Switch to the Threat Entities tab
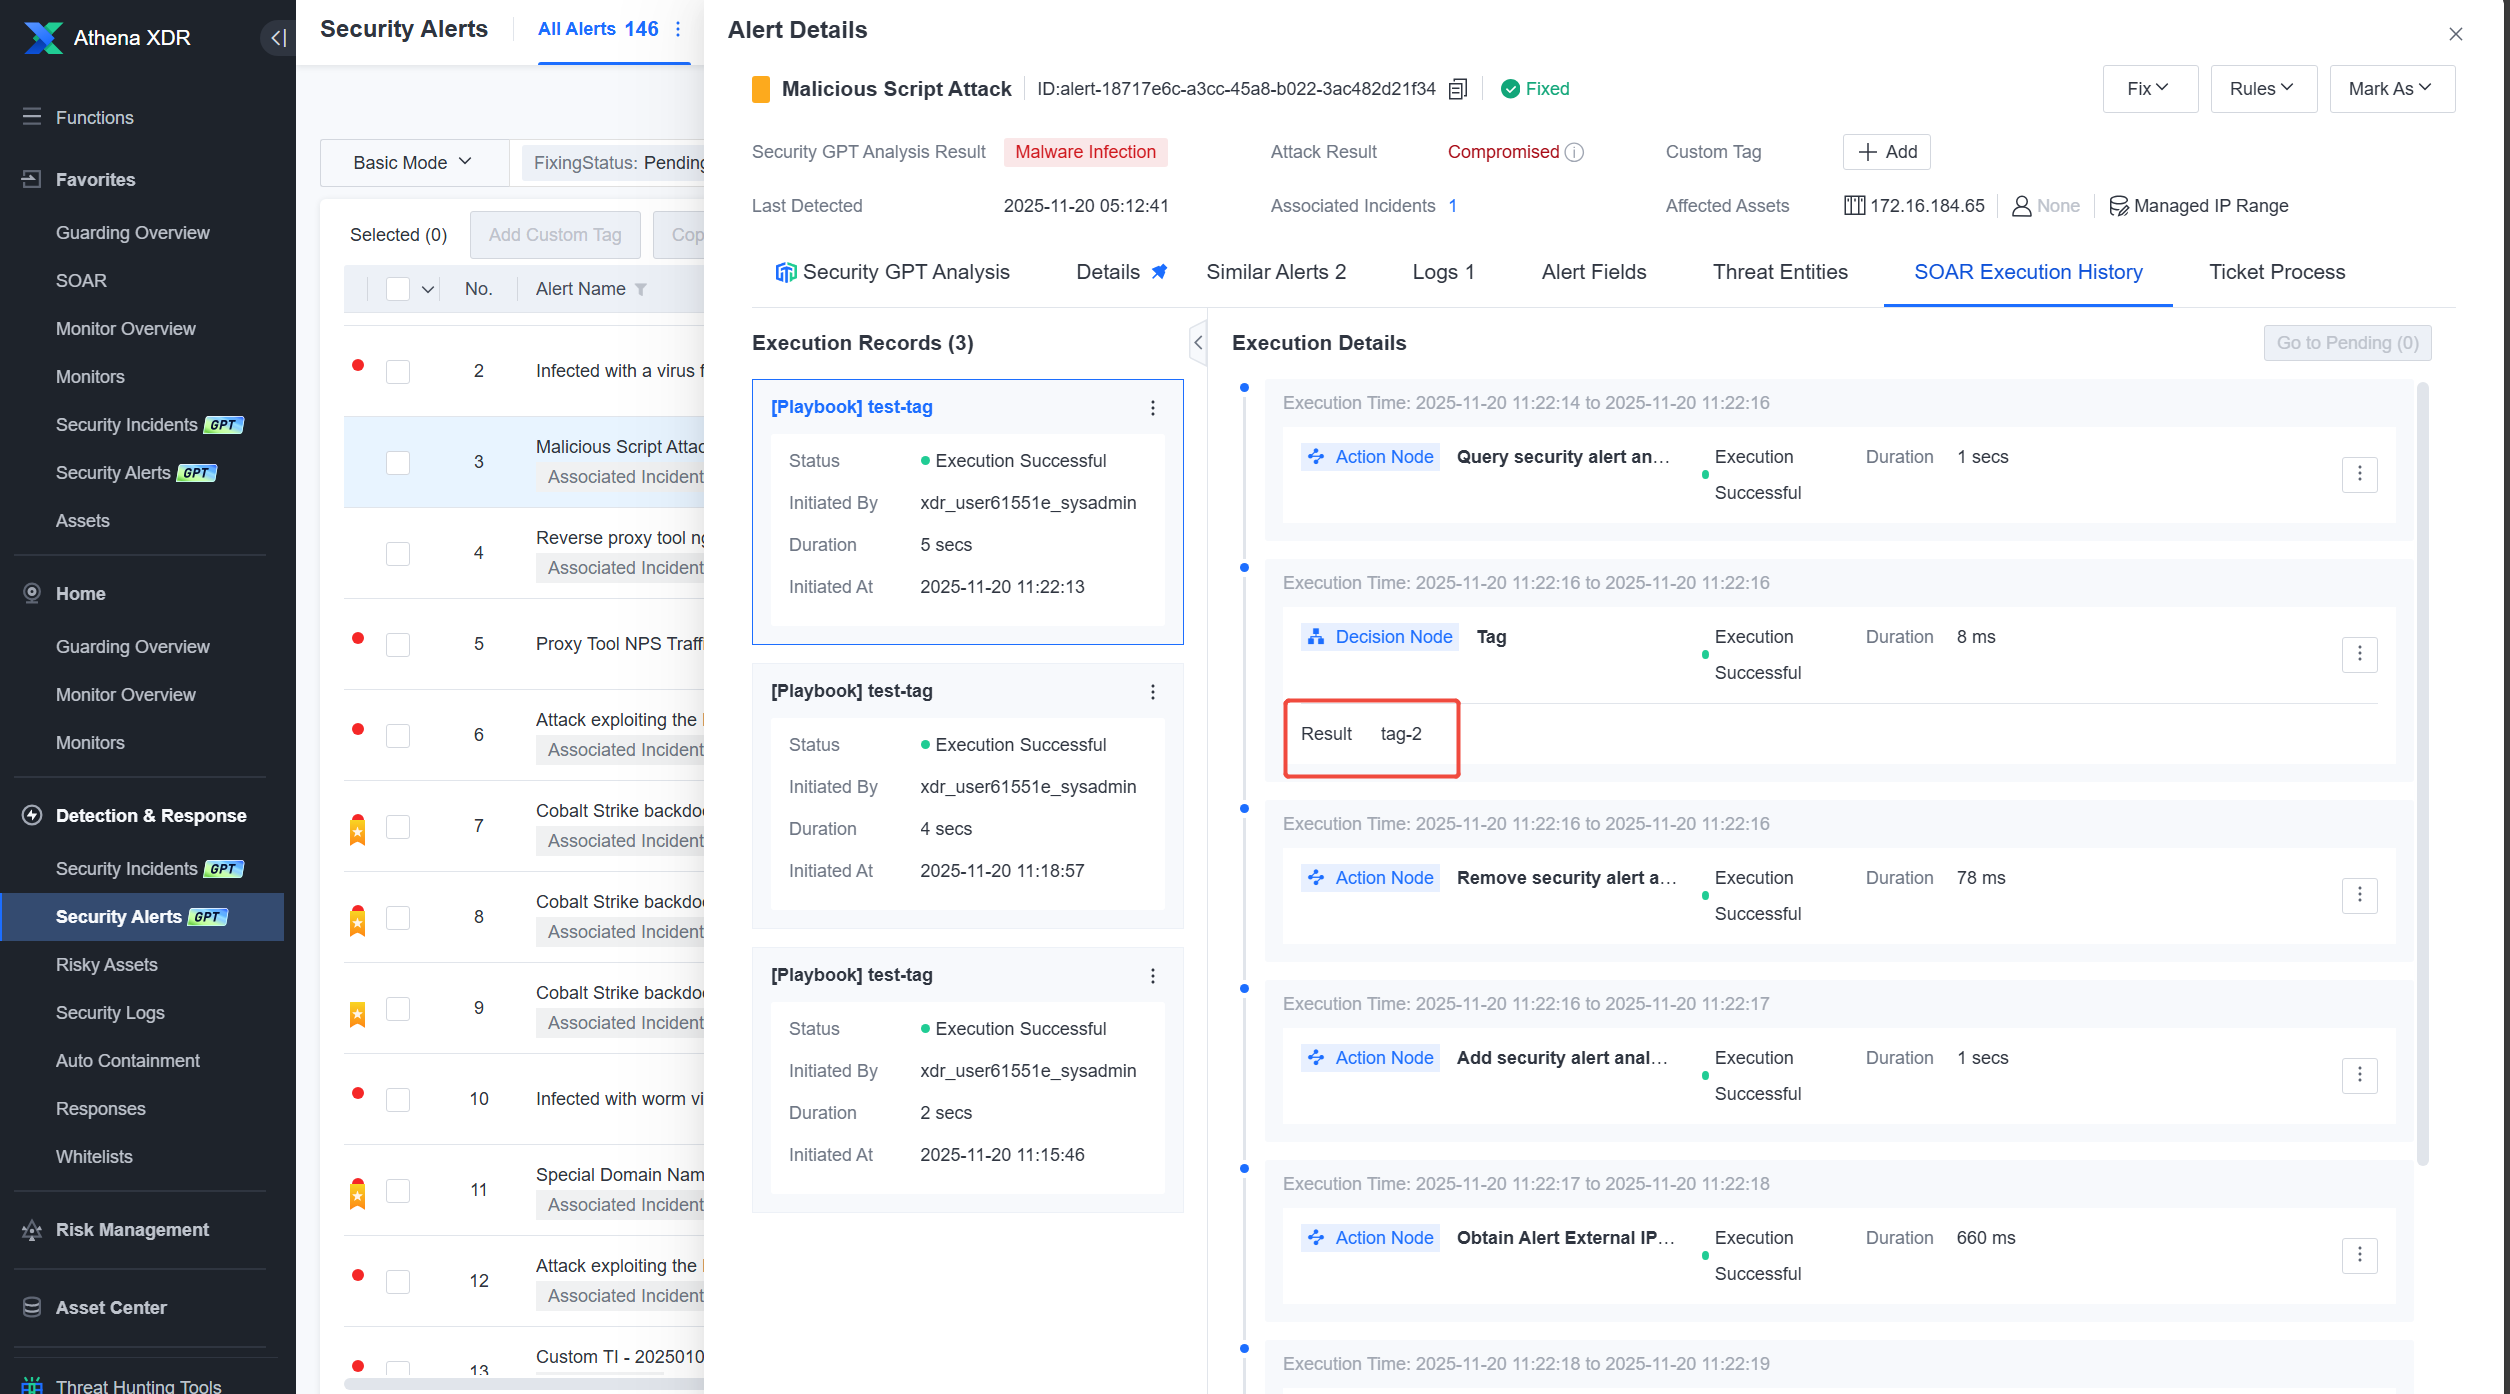The image size is (2510, 1394). tap(1779, 272)
